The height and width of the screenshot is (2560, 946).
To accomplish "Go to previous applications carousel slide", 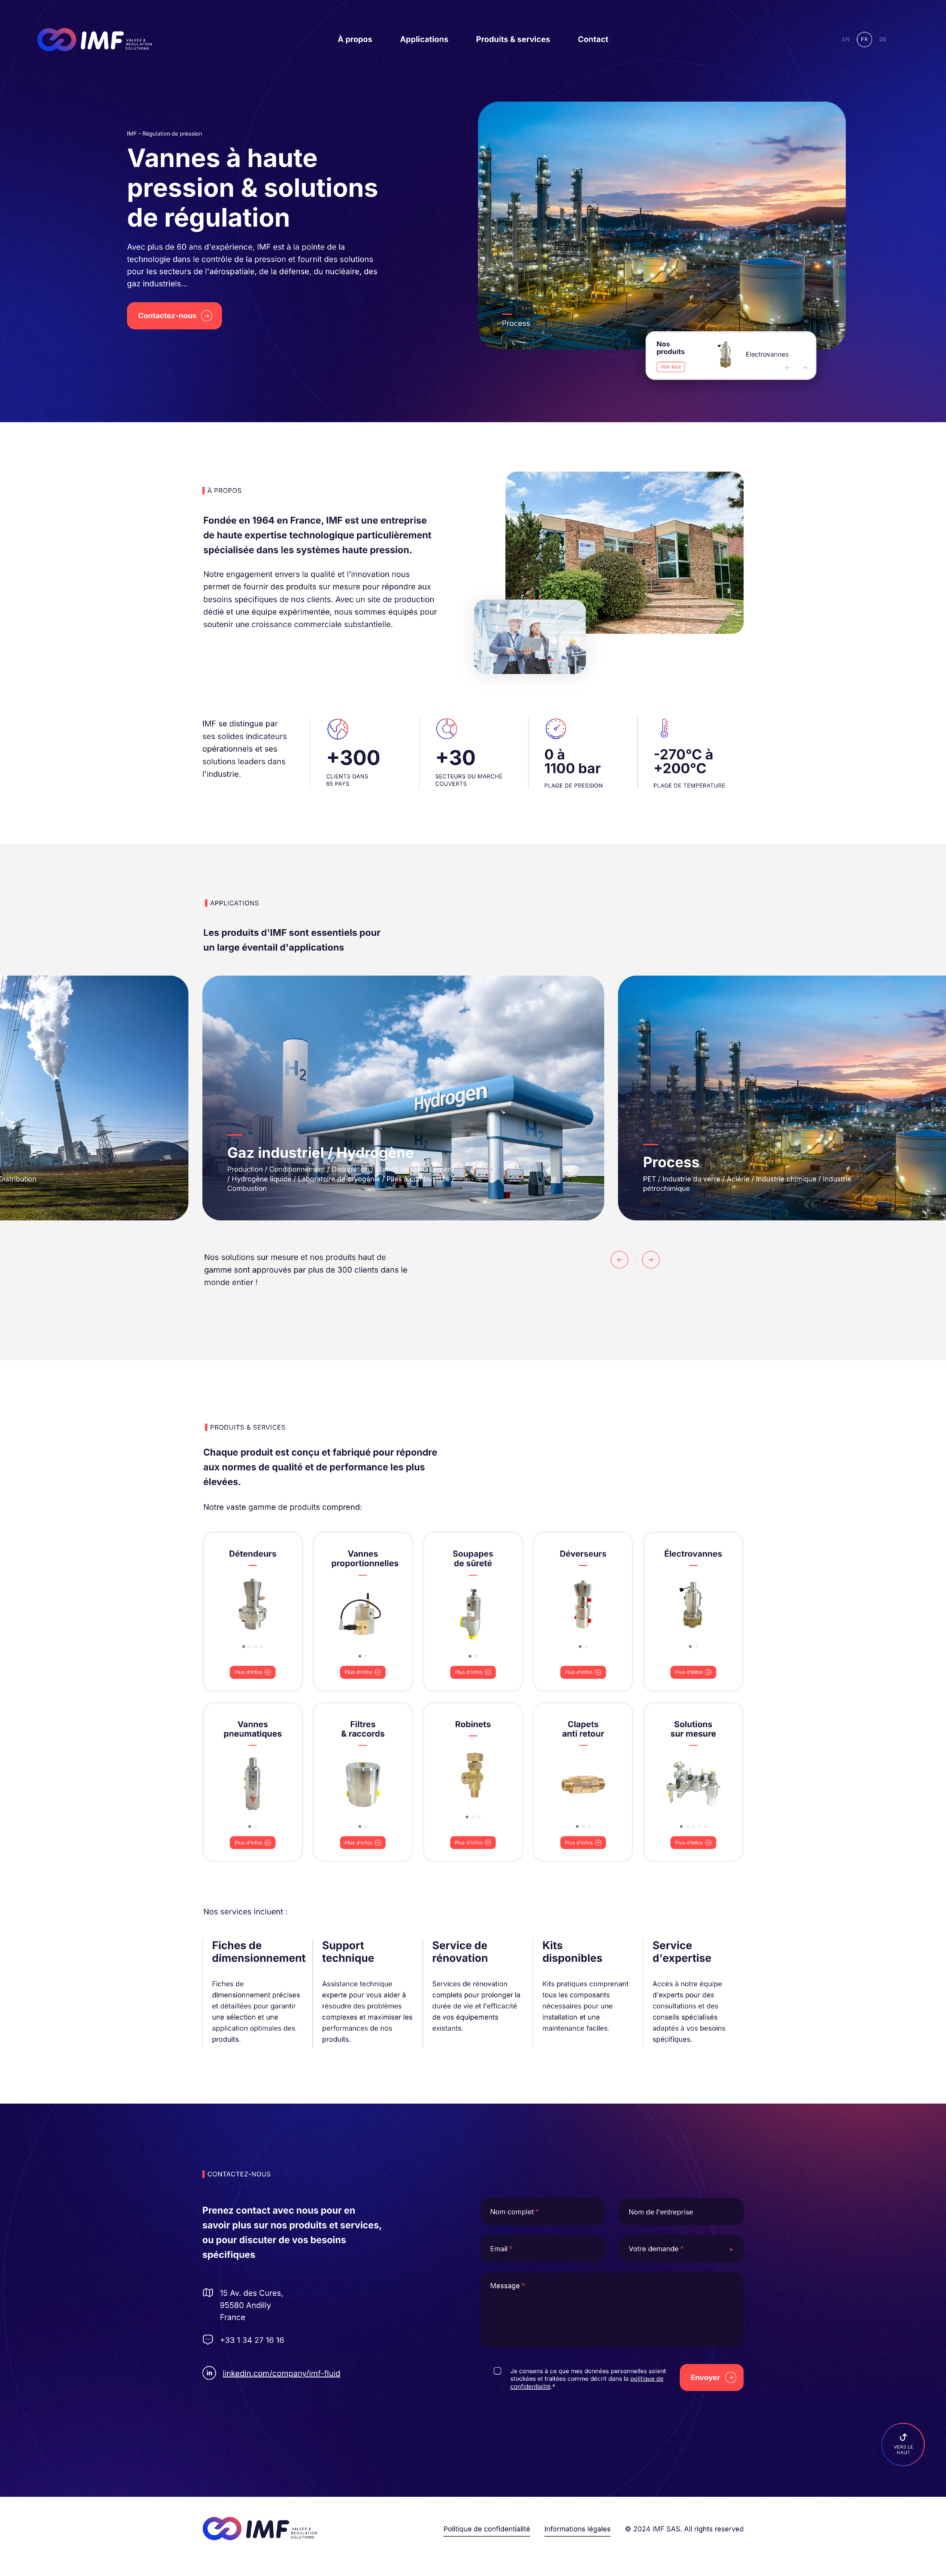I will tap(619, 1259).
